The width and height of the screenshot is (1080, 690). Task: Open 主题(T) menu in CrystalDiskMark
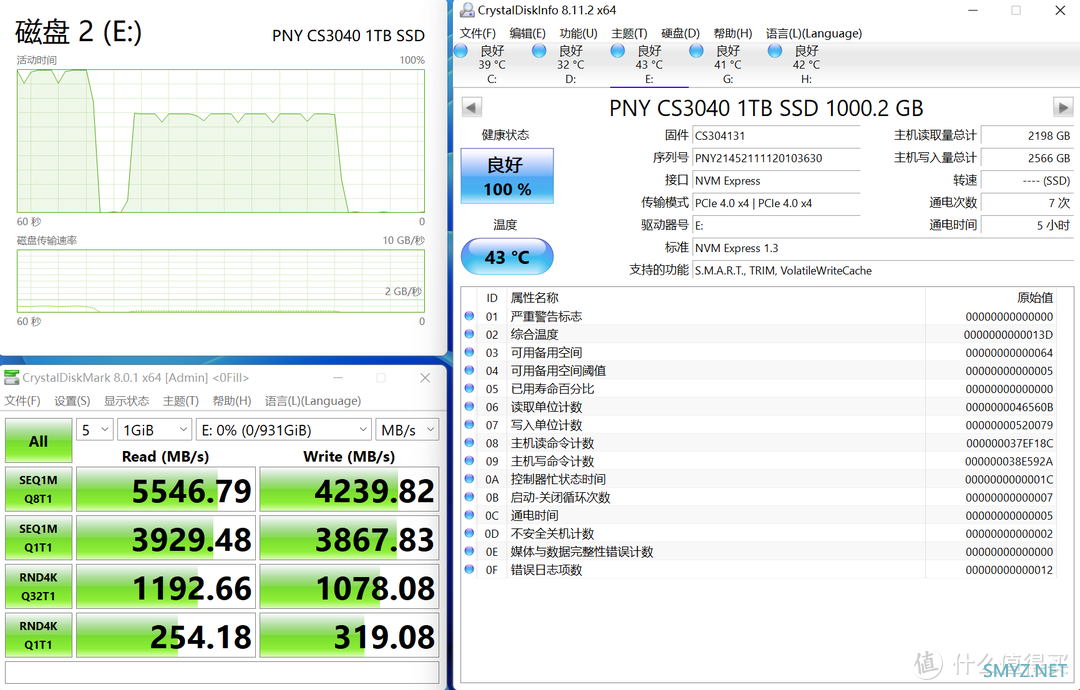[180, 401]
